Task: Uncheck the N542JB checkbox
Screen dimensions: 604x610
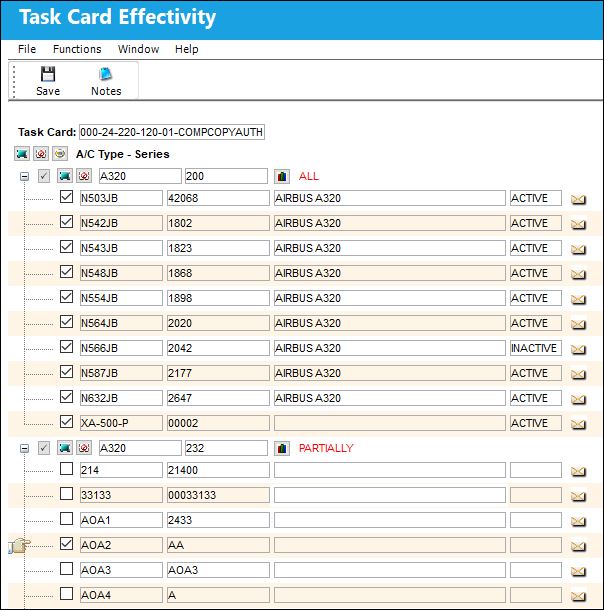Action: 67,222
